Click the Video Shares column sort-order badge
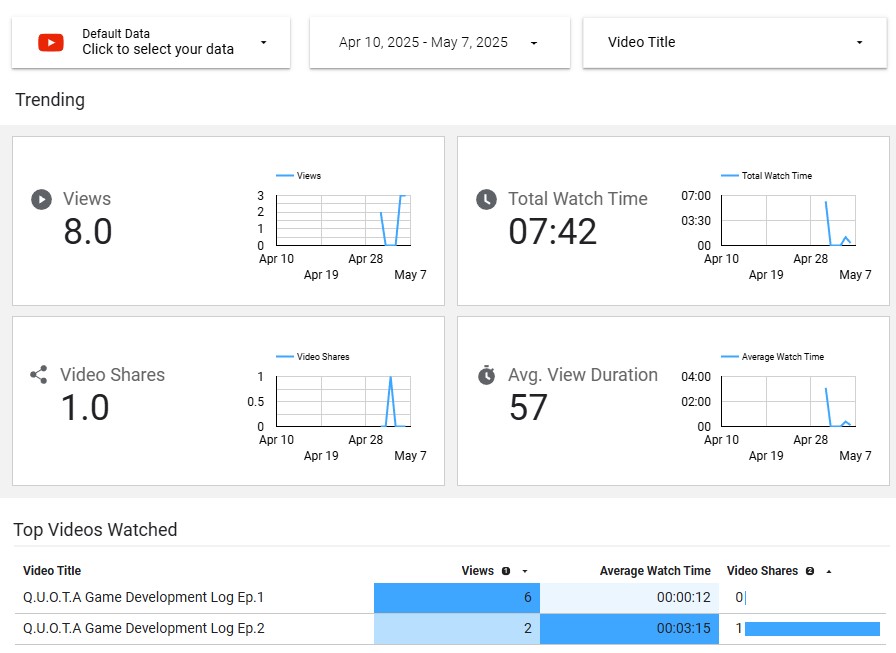This screenshot has width=896, height=653. (810, 571)
